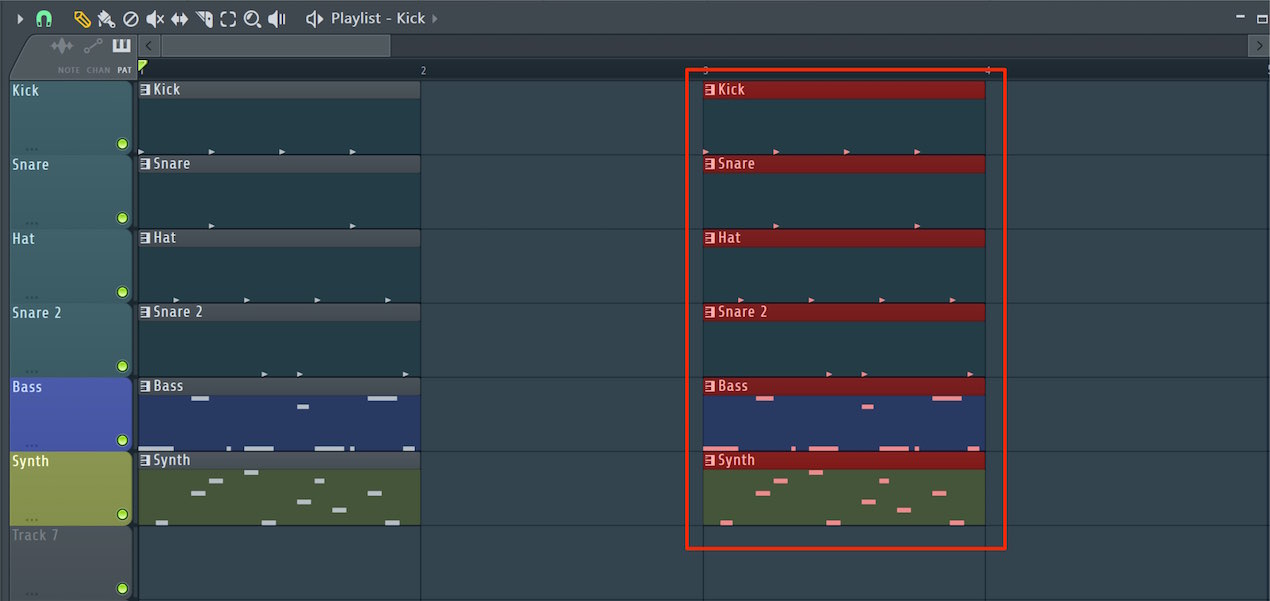Click the gray Bass clip note area
Screen dimensions: 1270x601
click(279, 423)
